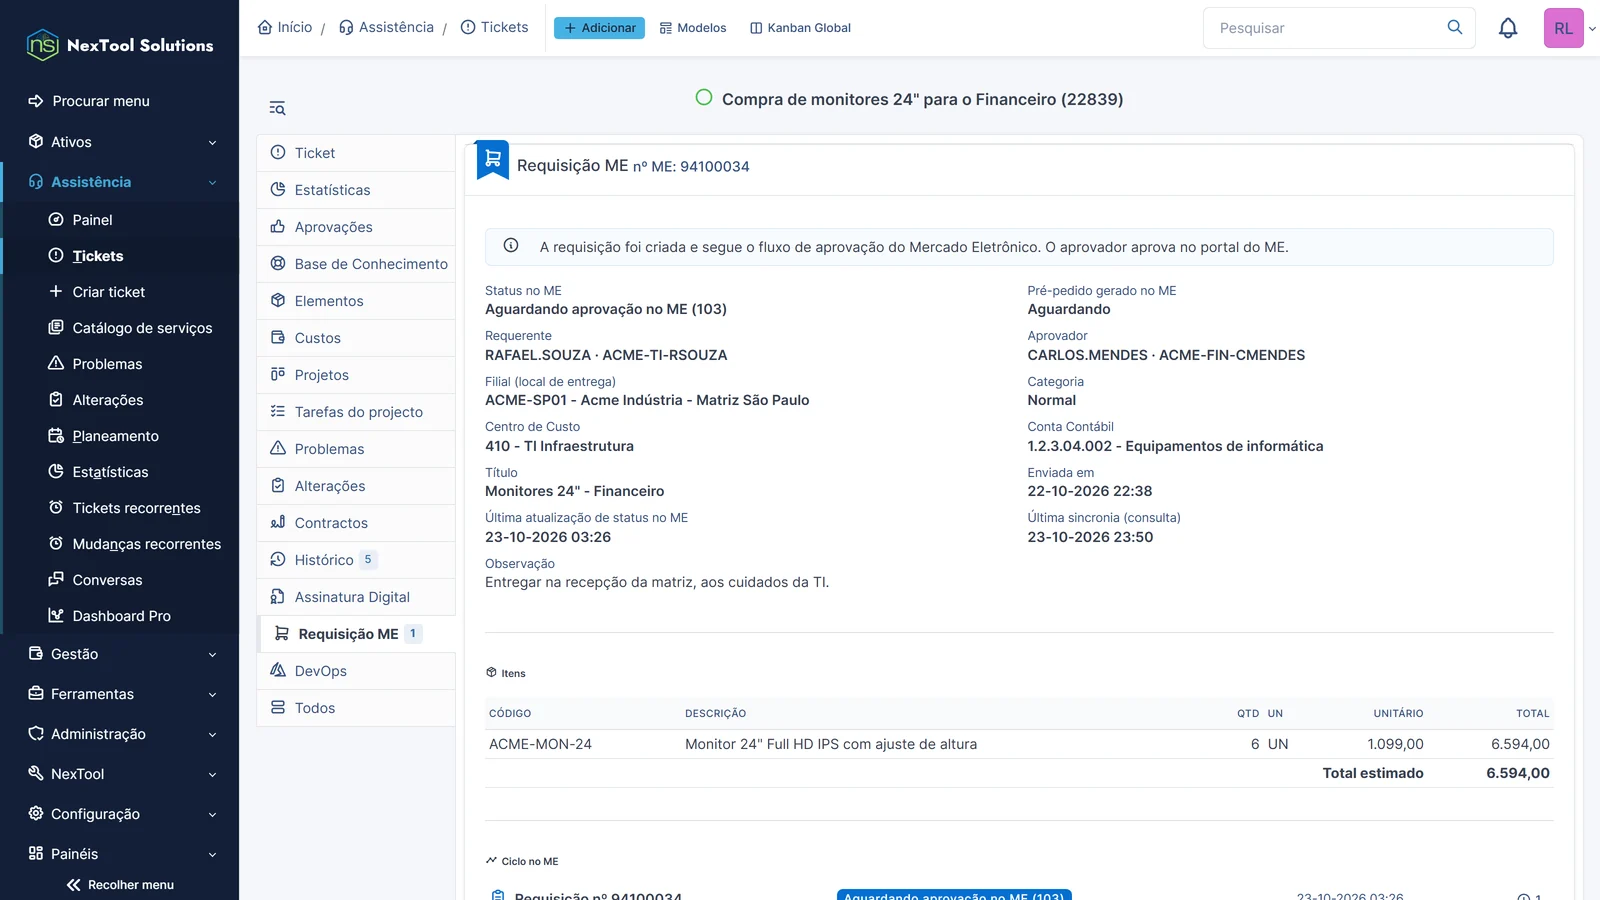Open Modelos in top toolbar

(x=693, y=28)
